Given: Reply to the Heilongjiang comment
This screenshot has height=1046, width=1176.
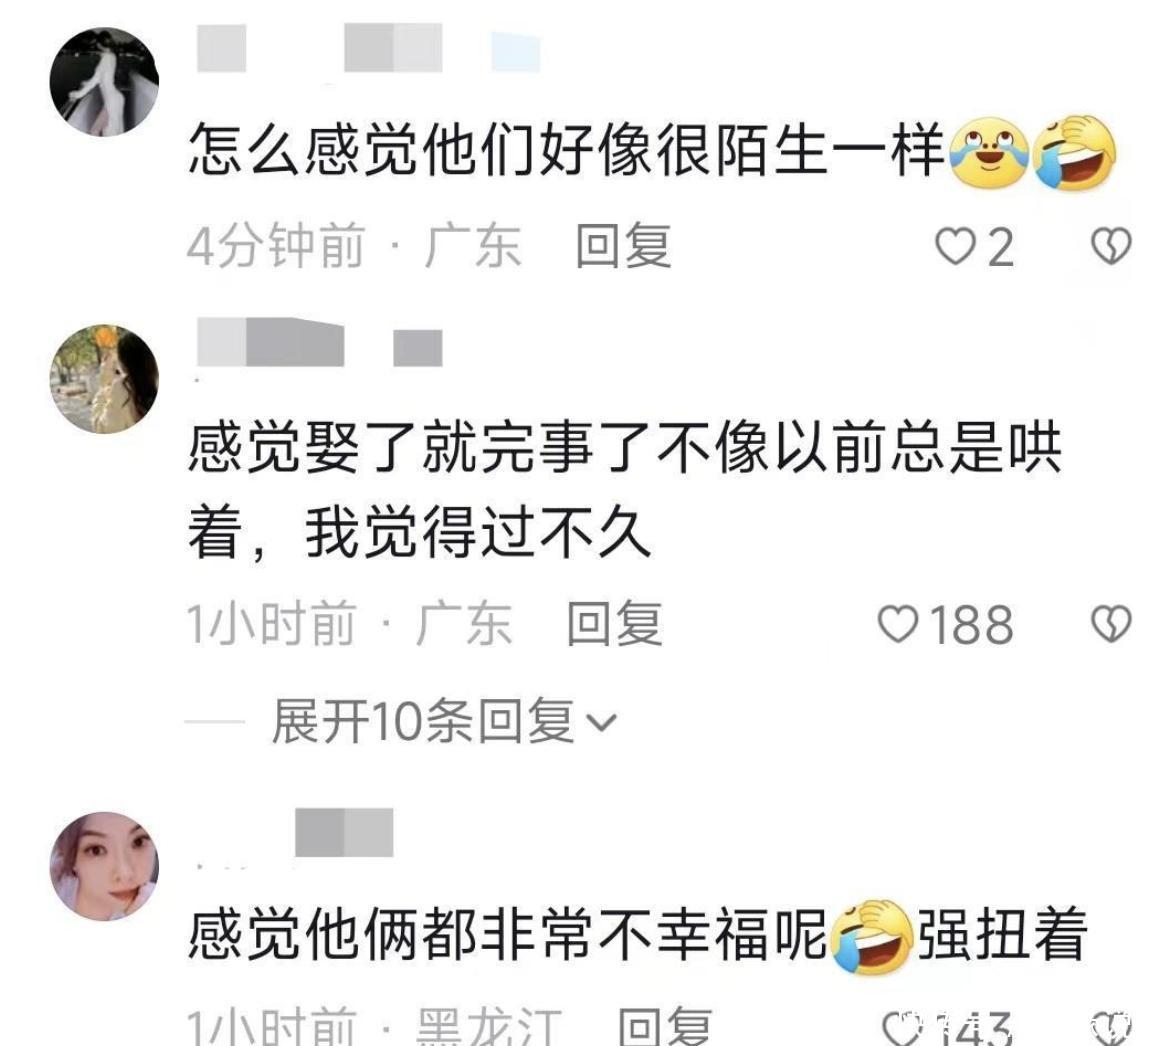Looking at the screenshot, I should point(664,1027).
